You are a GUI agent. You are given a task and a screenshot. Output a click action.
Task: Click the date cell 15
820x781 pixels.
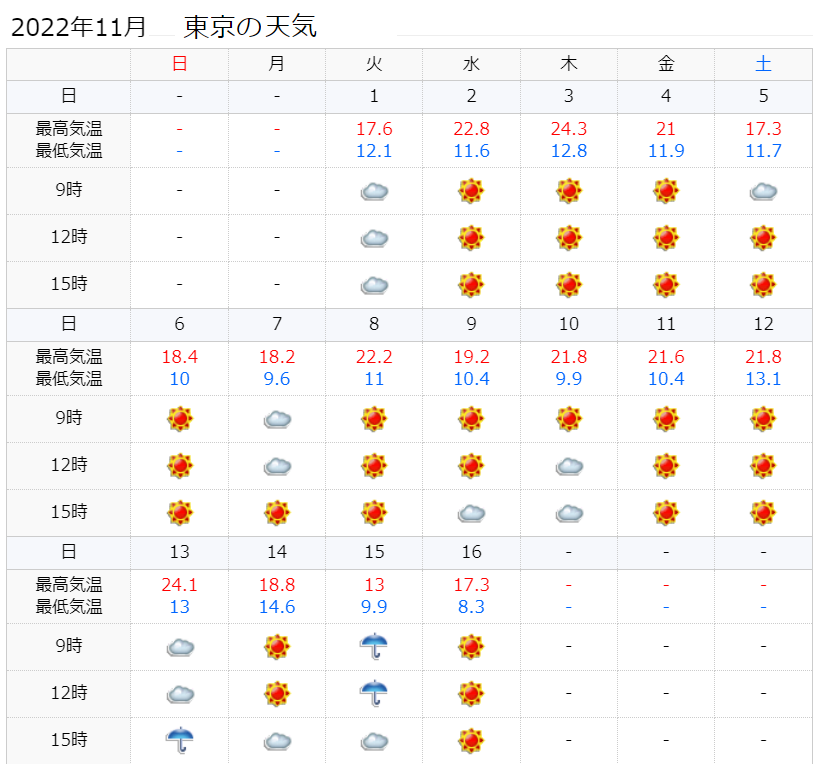click(x=374, y=552)
